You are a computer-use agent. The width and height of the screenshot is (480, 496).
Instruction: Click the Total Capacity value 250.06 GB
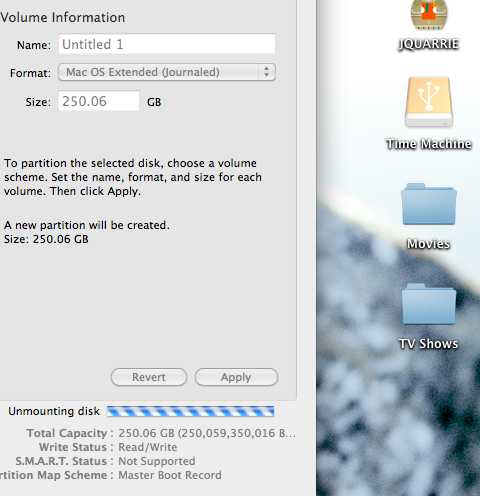tap(207, 433)
